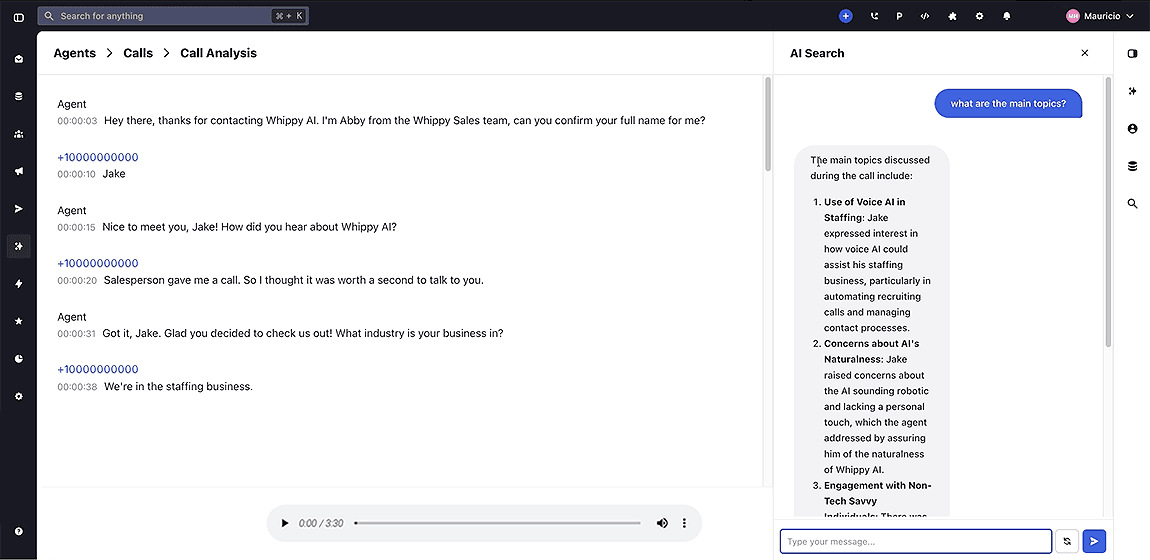The width and height of the screenshot is (1150, 560).
Task: Click the Call Analysis breadcrumb
Action: 219,53
